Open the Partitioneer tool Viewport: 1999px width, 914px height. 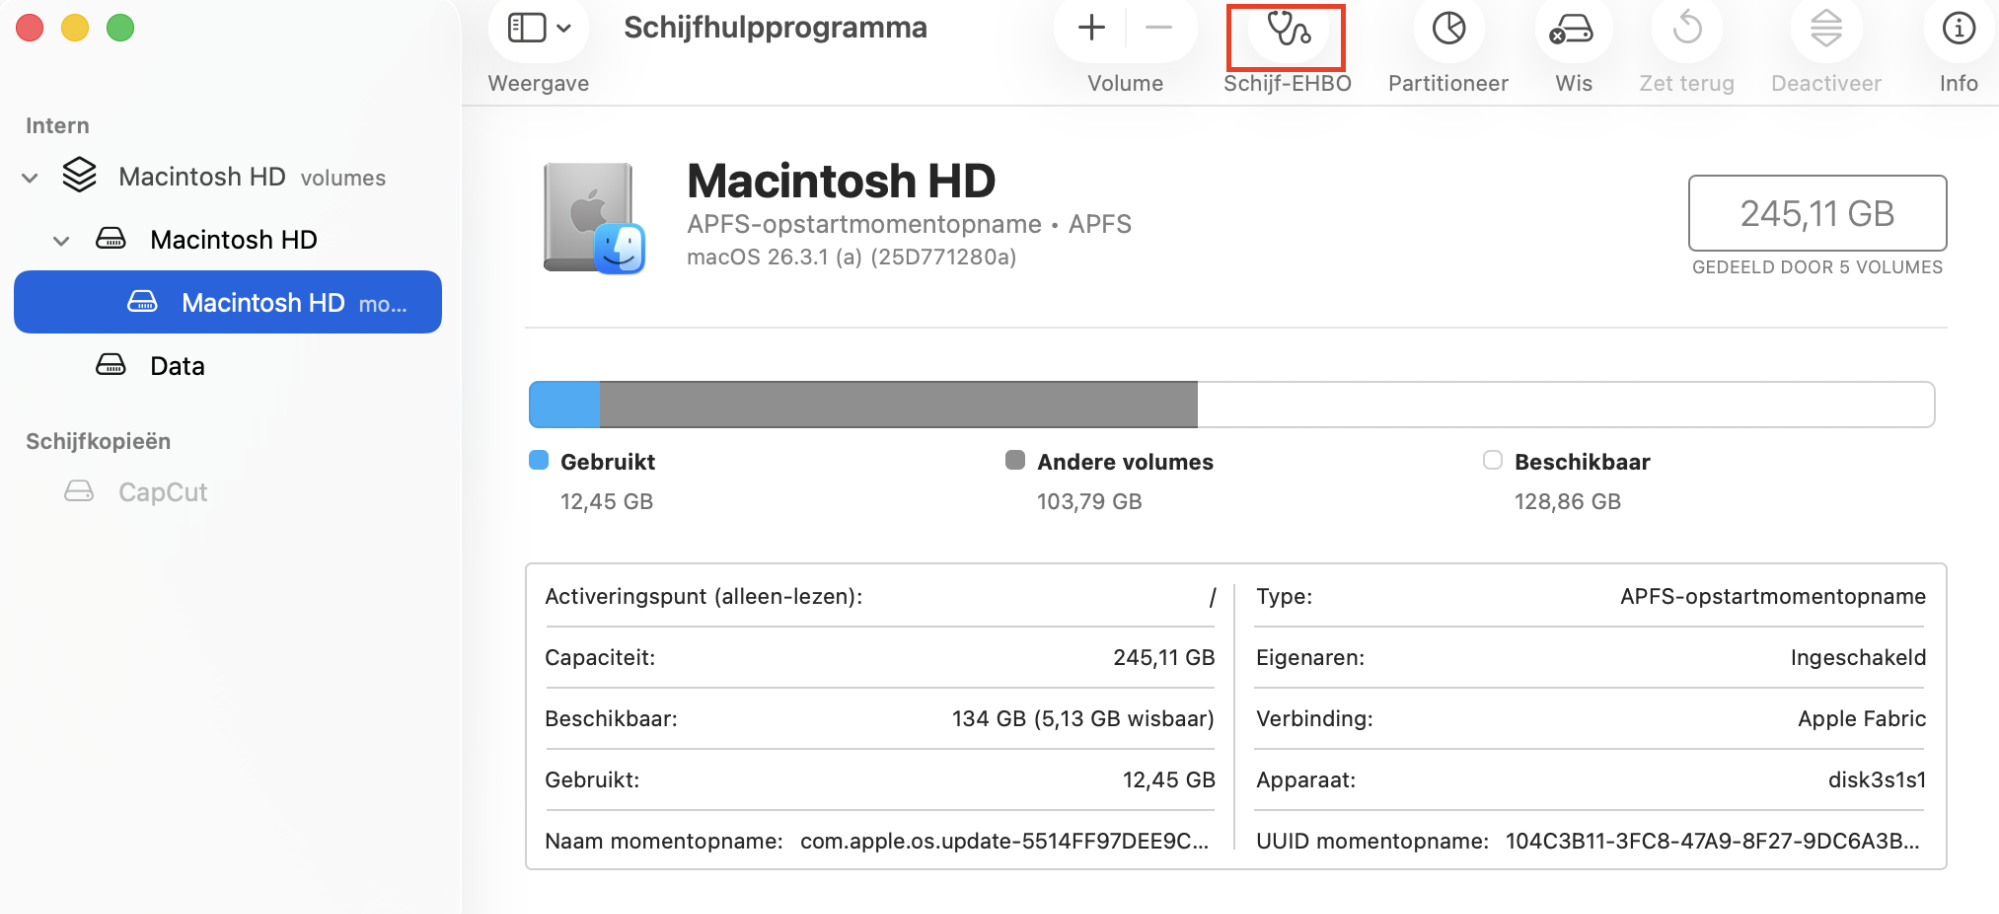pos(1447,30)
